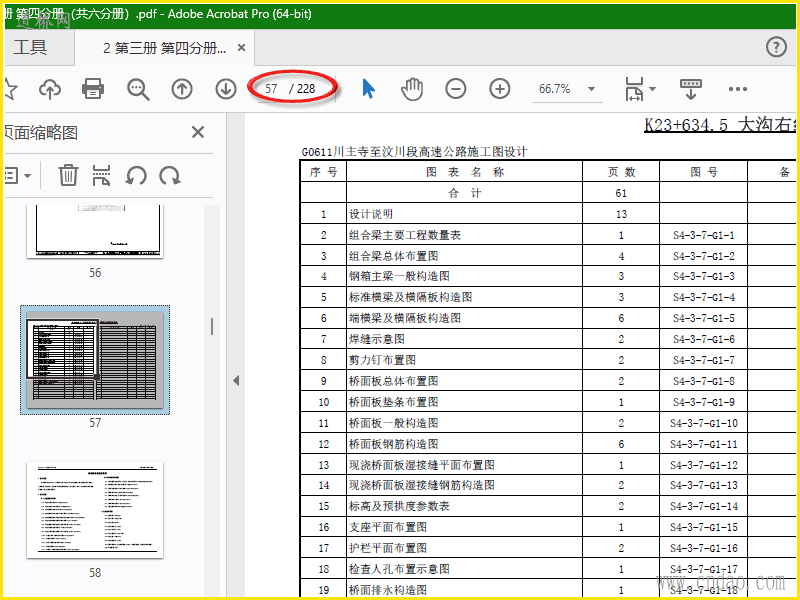Viewport: 800px width, 600px height.
Task: Select page 57 thumbnail
Action: tap(95, 360)
